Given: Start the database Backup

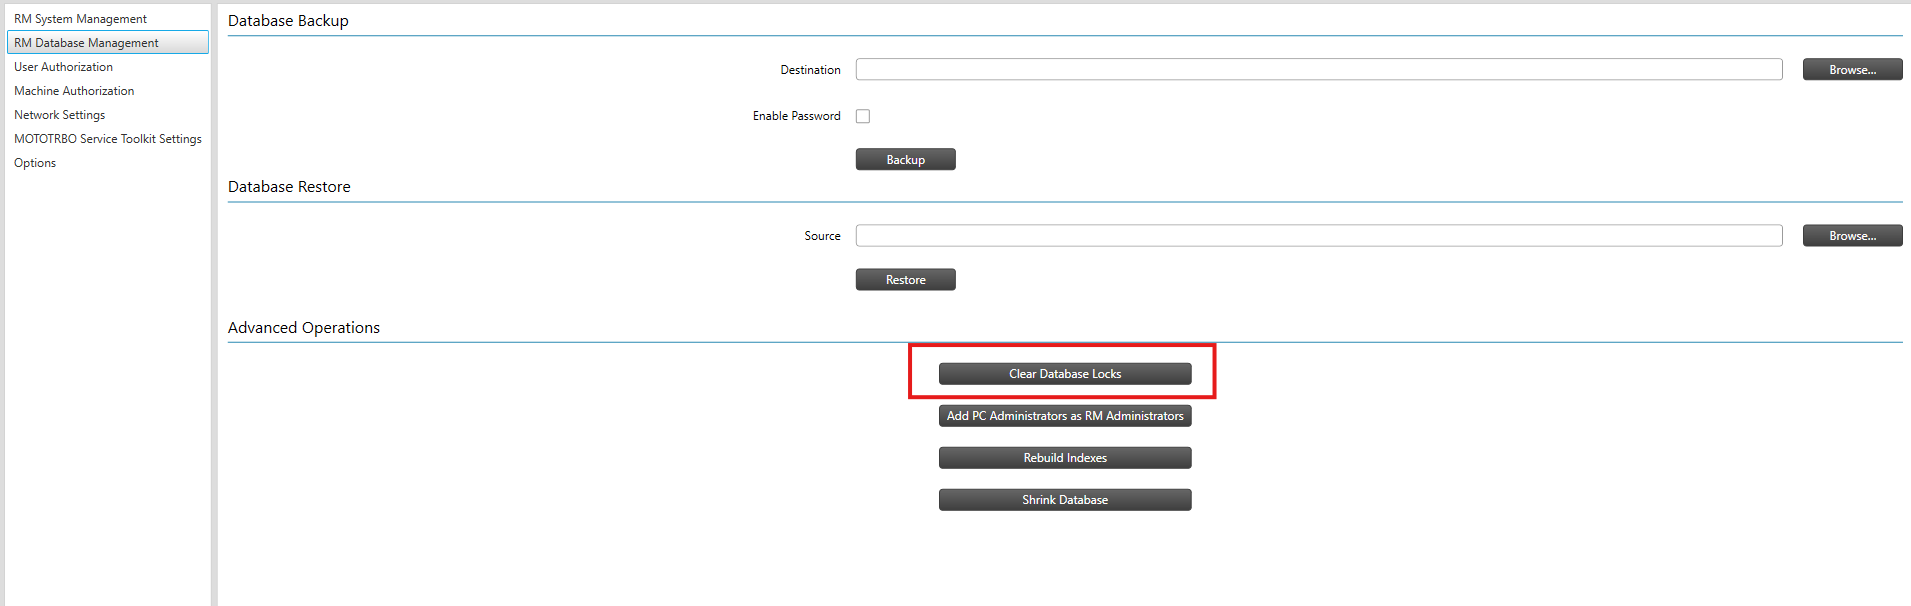Looking at the screenshot, I should (905, 159).
